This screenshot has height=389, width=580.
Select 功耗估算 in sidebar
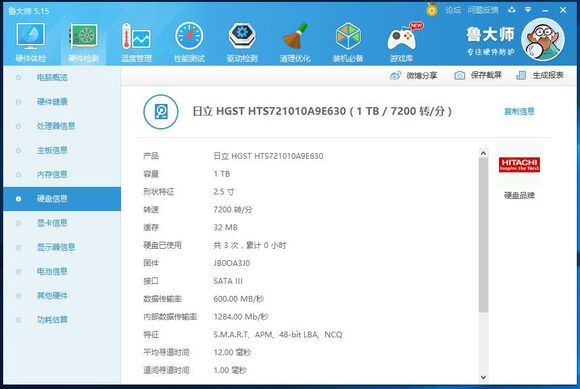point(62,319)
